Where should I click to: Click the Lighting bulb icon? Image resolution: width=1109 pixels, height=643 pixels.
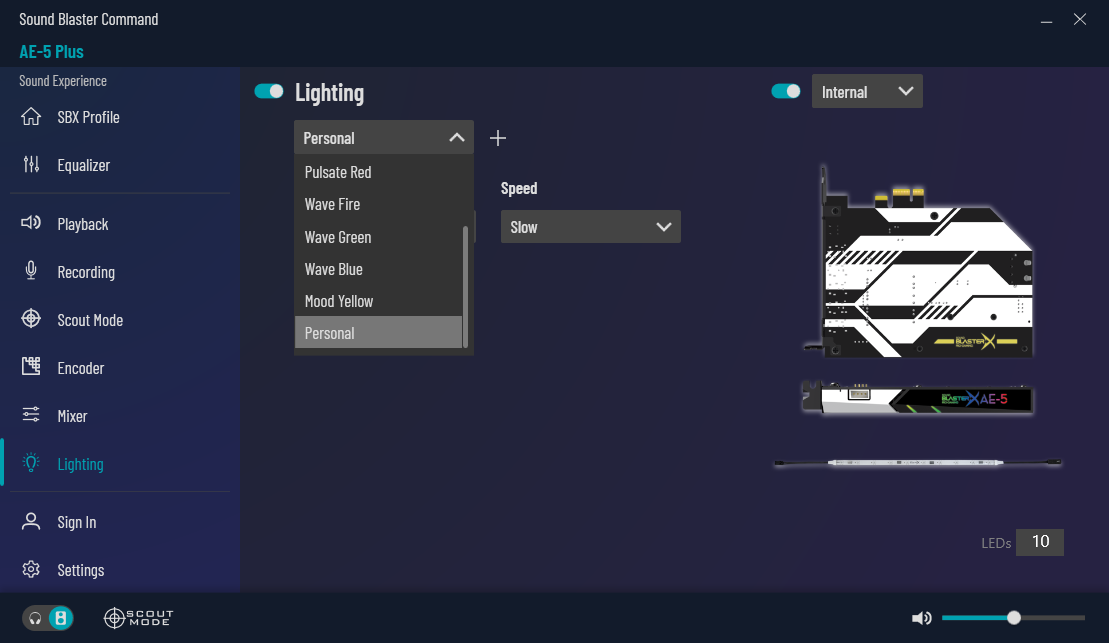[x=31, y=463]
